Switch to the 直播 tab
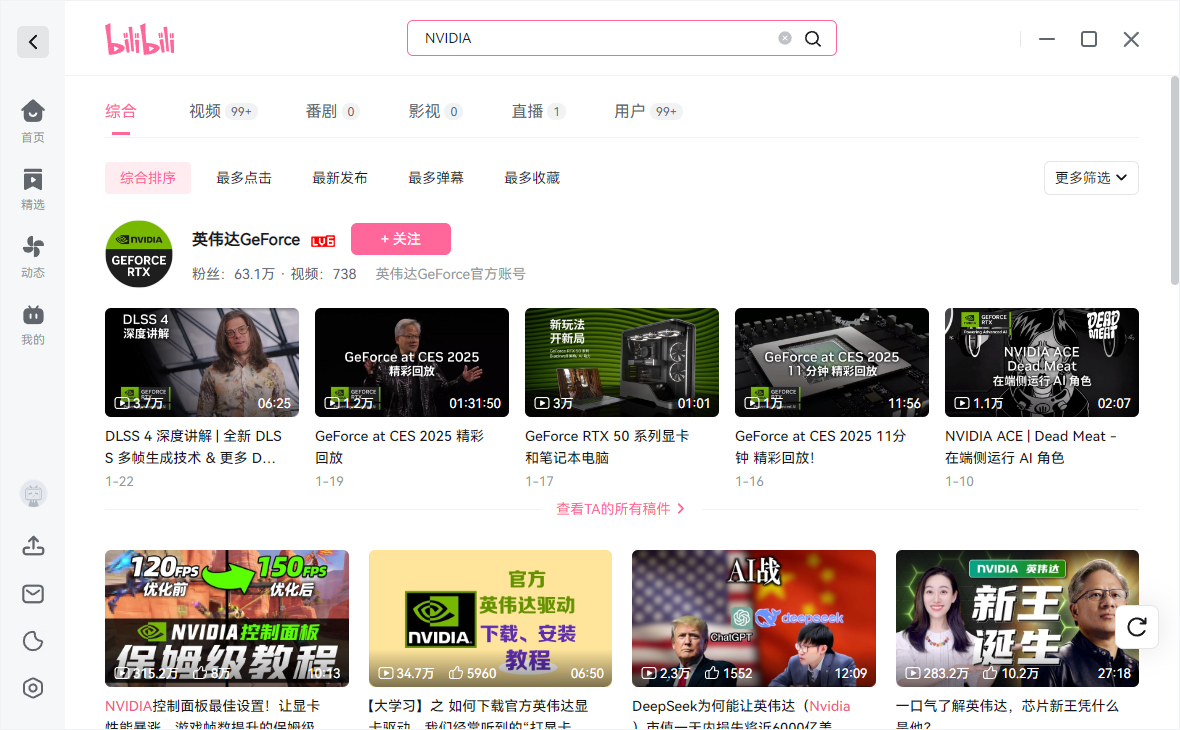 [x=537, y=111]
